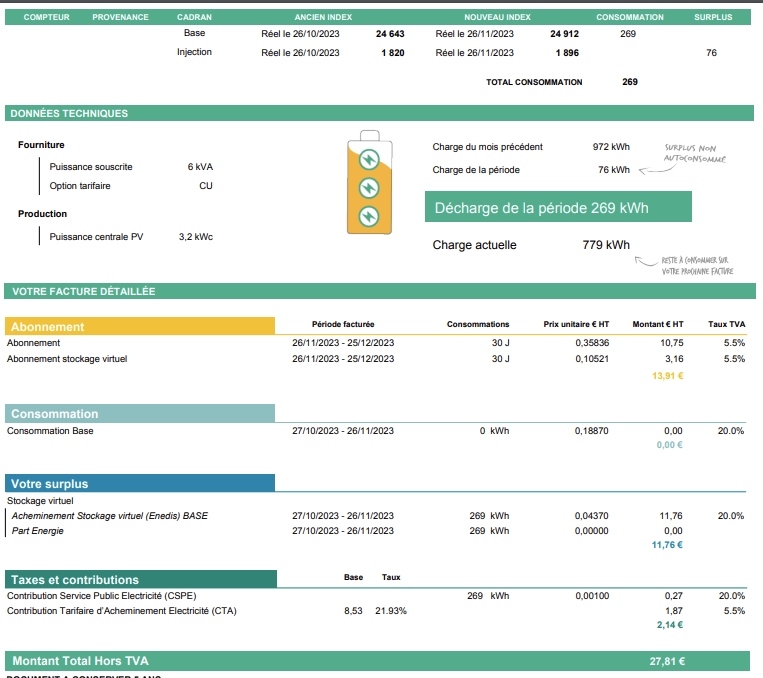Click the 'DONNÉES TECHNIQUES' heading

tap(70, 113)
